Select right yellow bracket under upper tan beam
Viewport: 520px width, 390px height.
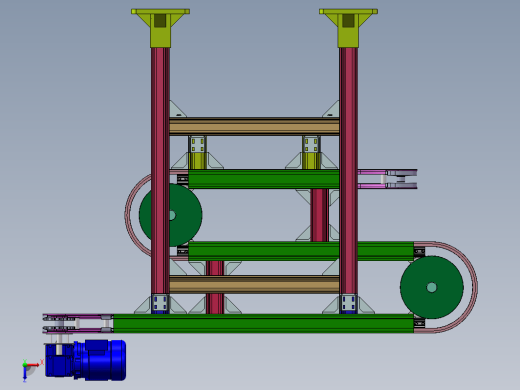(311, 152)
